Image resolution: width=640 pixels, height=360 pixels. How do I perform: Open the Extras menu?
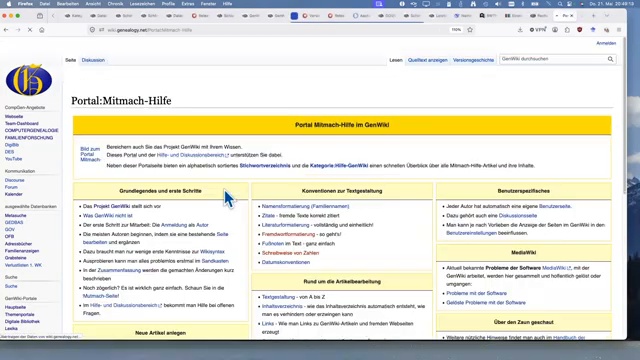coord(188,4)
